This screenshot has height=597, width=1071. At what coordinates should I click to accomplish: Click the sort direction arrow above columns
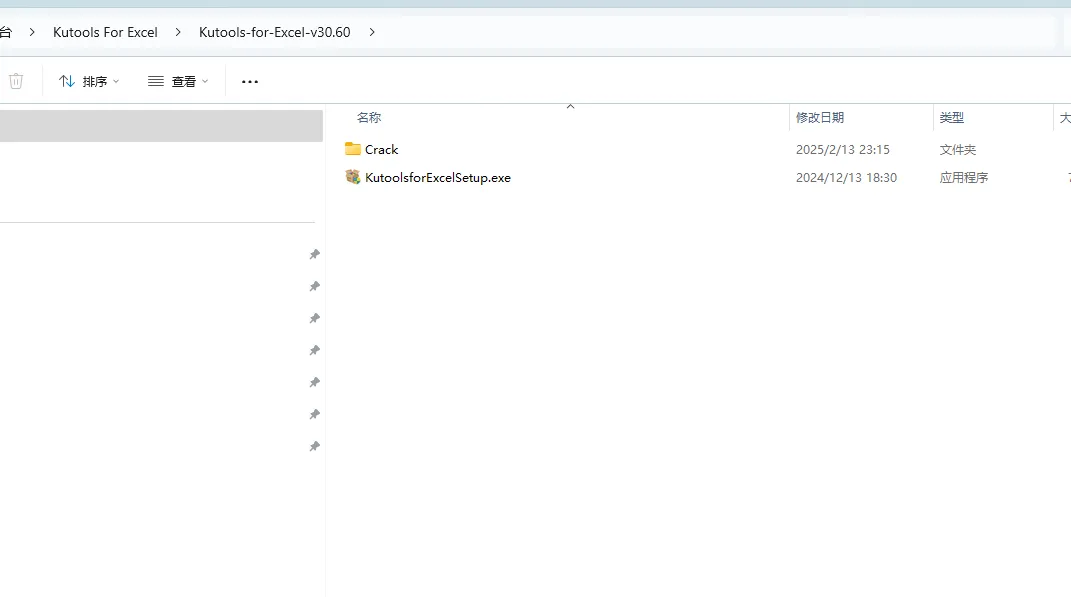tap(570, 107)
